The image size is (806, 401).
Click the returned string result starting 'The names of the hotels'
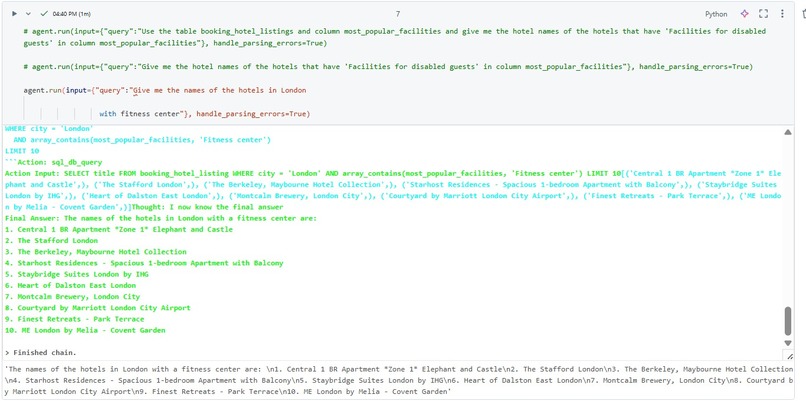399,380
